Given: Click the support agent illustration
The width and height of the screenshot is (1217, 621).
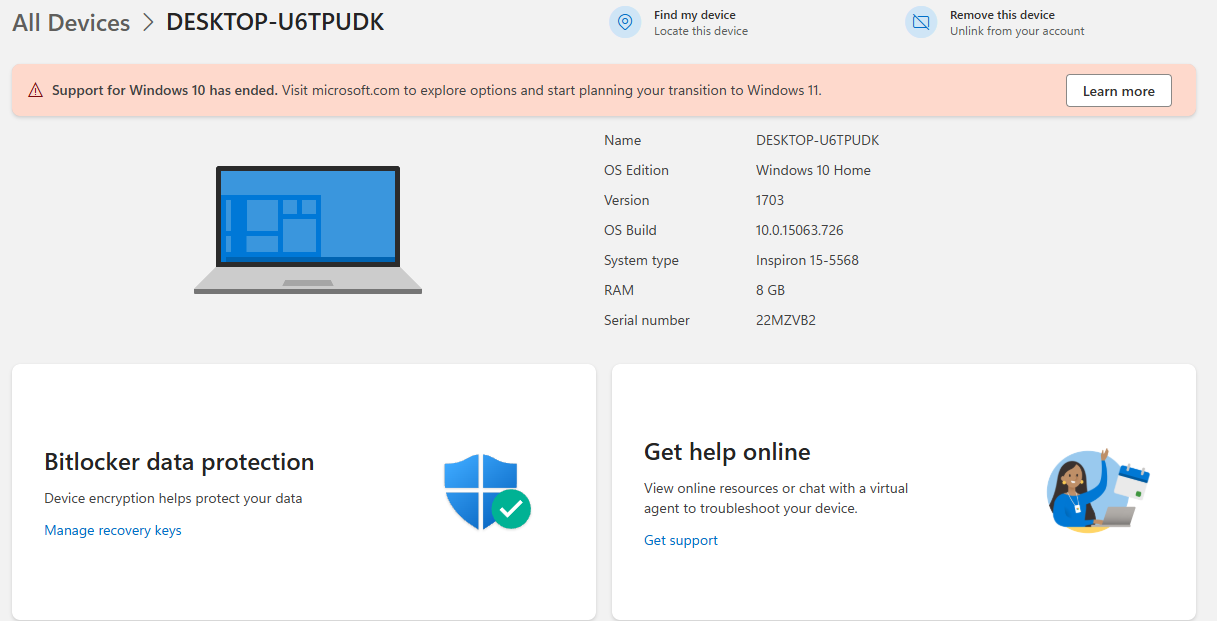Looking at the screenshot, I should tap(1098, 490).
